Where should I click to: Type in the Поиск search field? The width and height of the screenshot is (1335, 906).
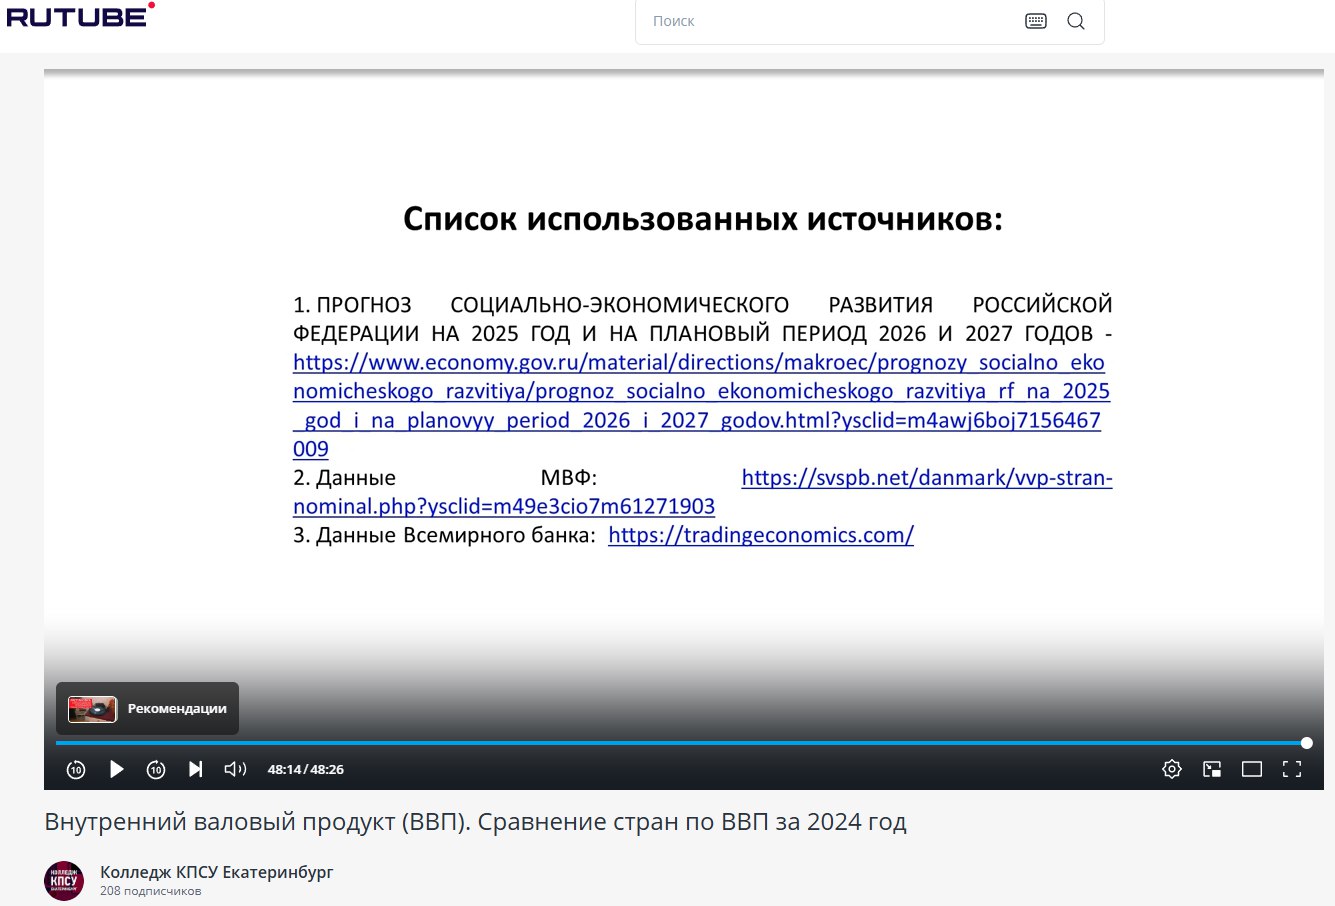(x=830, y=21)
